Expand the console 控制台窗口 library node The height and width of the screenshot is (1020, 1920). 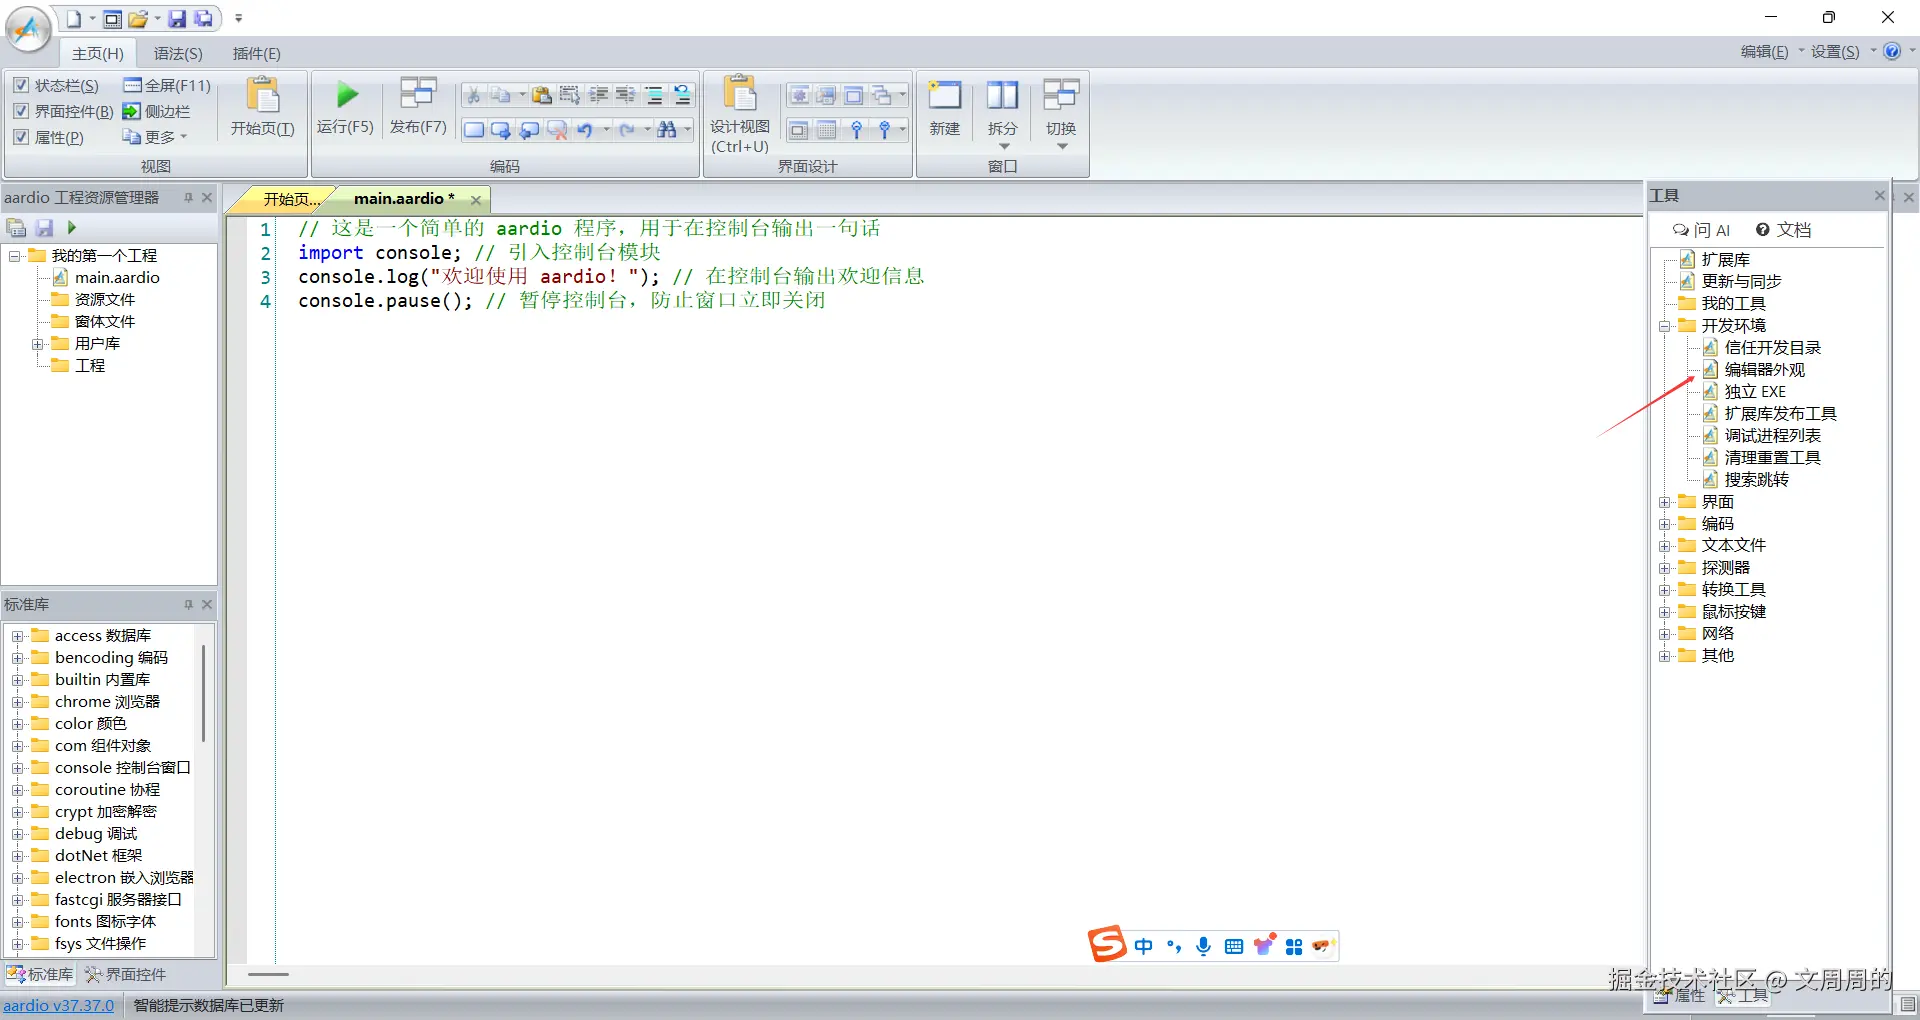tap(18, 768)
